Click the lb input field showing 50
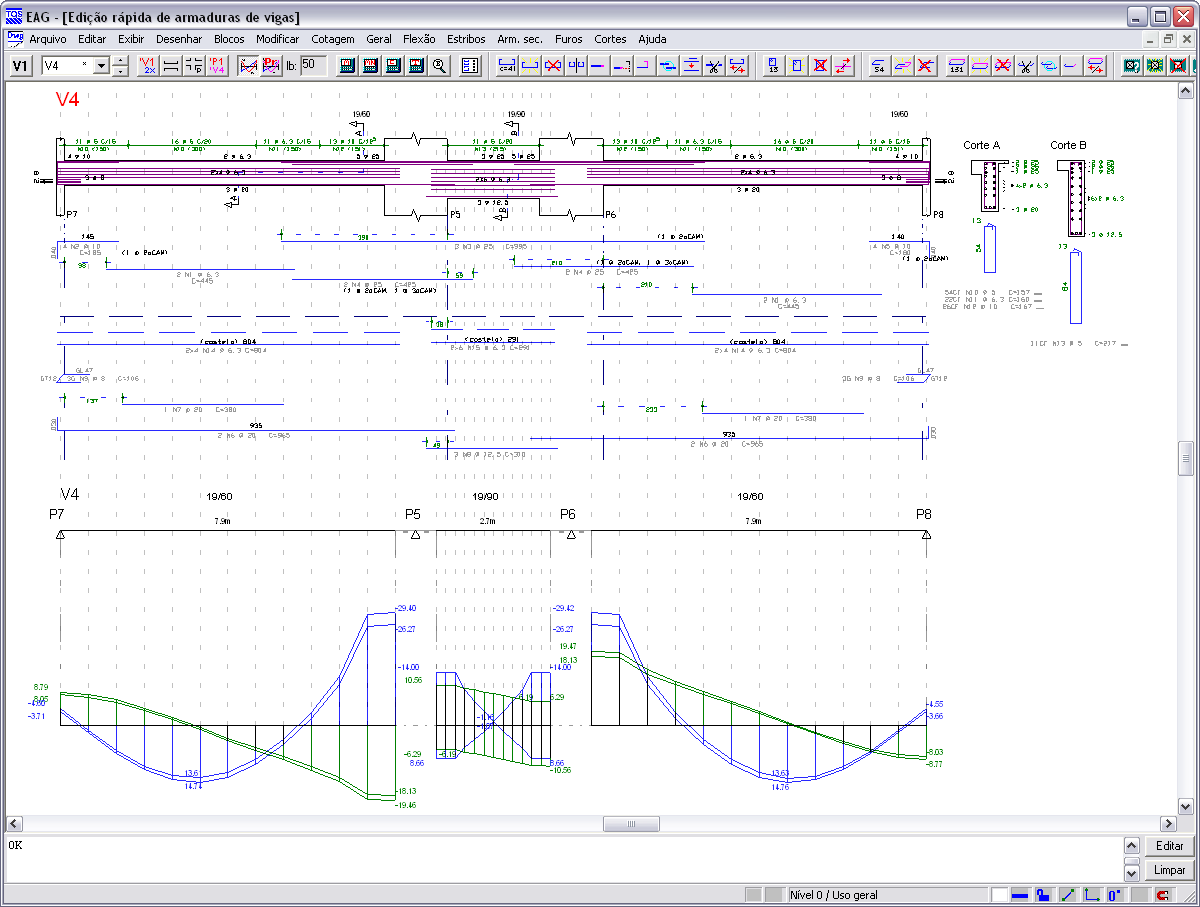Screen dimensions: 1200x907 coord(313,66)
